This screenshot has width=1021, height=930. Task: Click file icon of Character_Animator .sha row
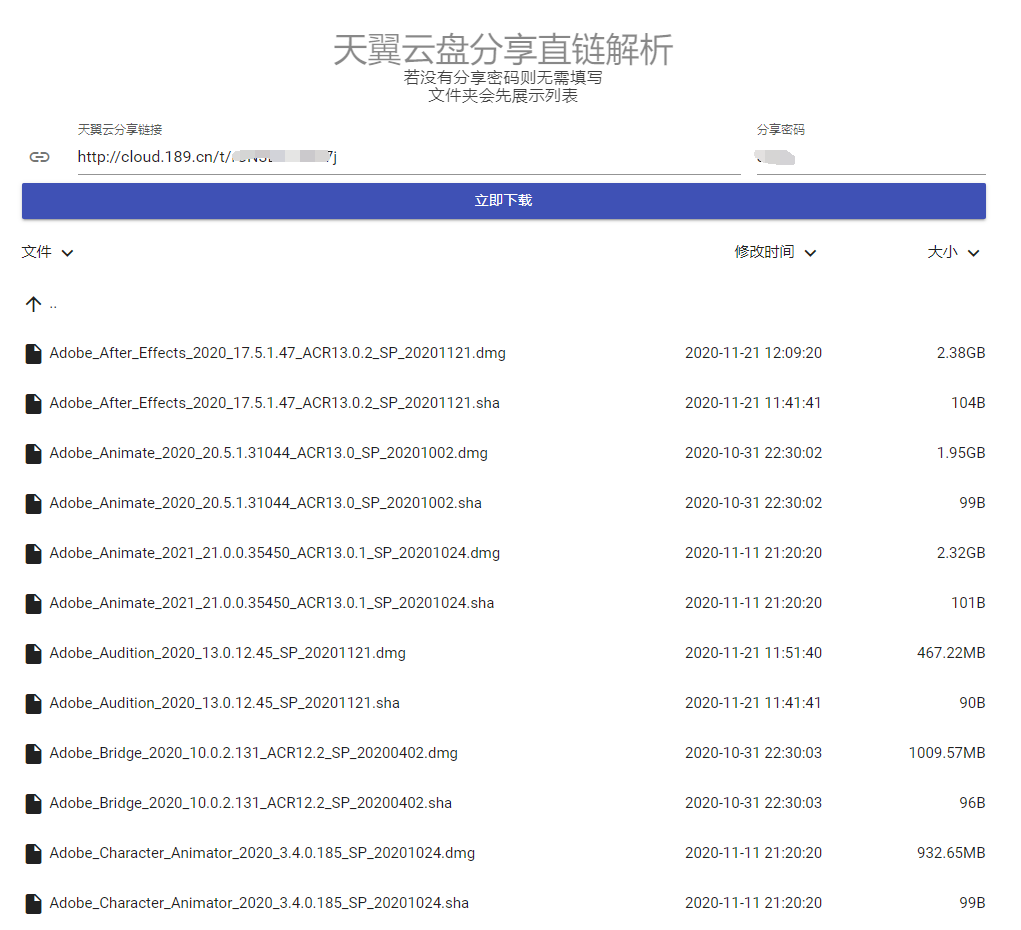(x=33, y=903)
